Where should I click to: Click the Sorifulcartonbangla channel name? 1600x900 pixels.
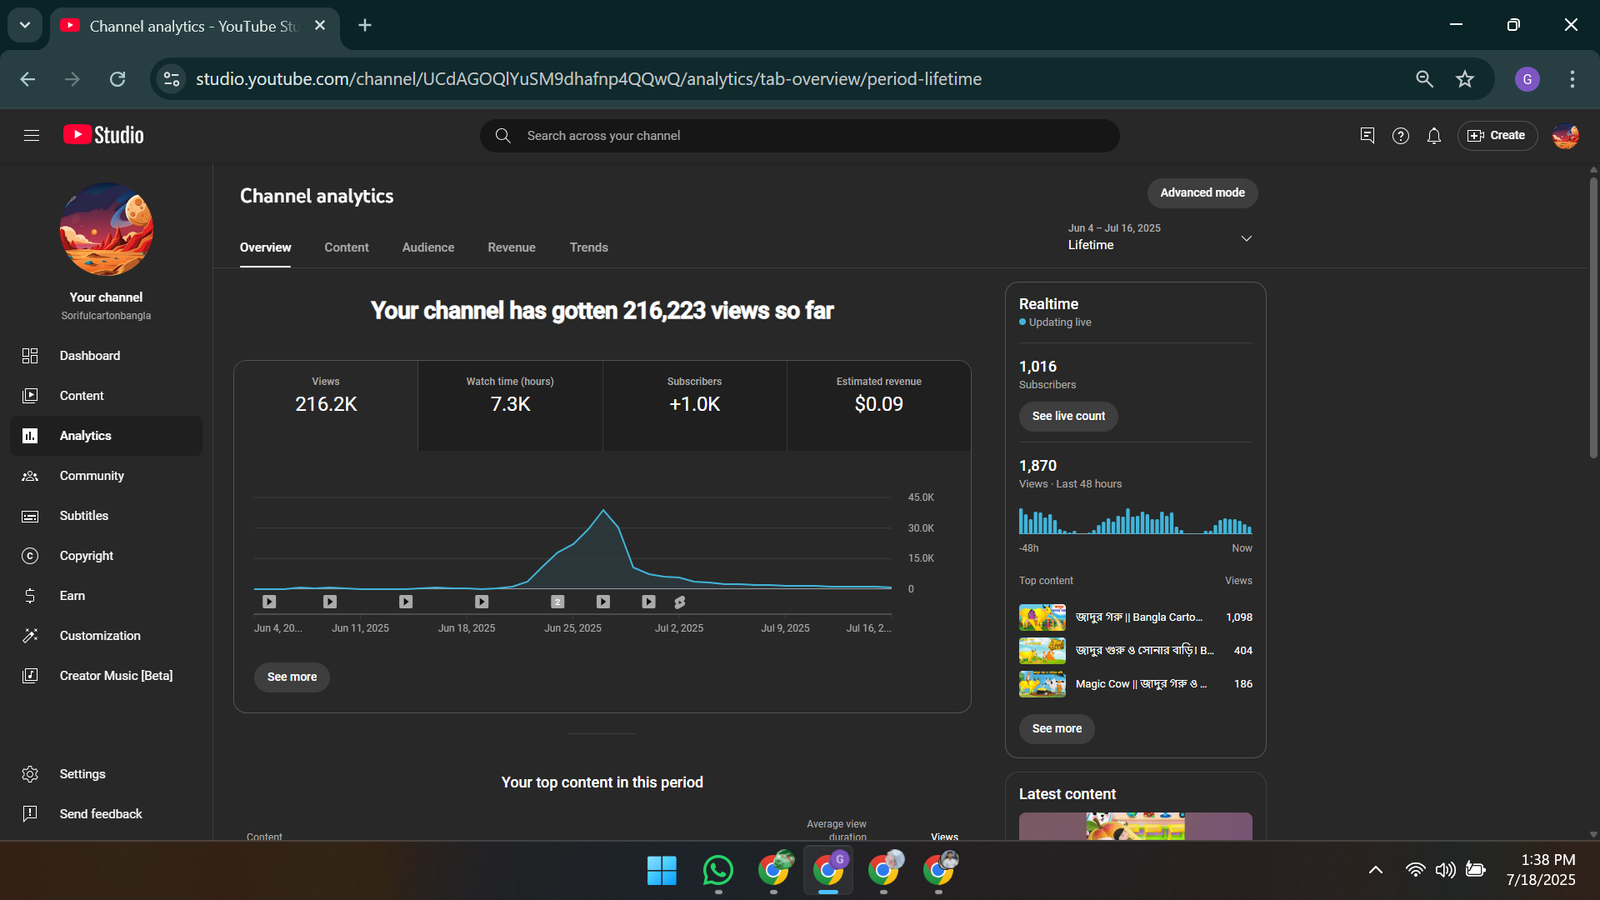pos(106,316)
